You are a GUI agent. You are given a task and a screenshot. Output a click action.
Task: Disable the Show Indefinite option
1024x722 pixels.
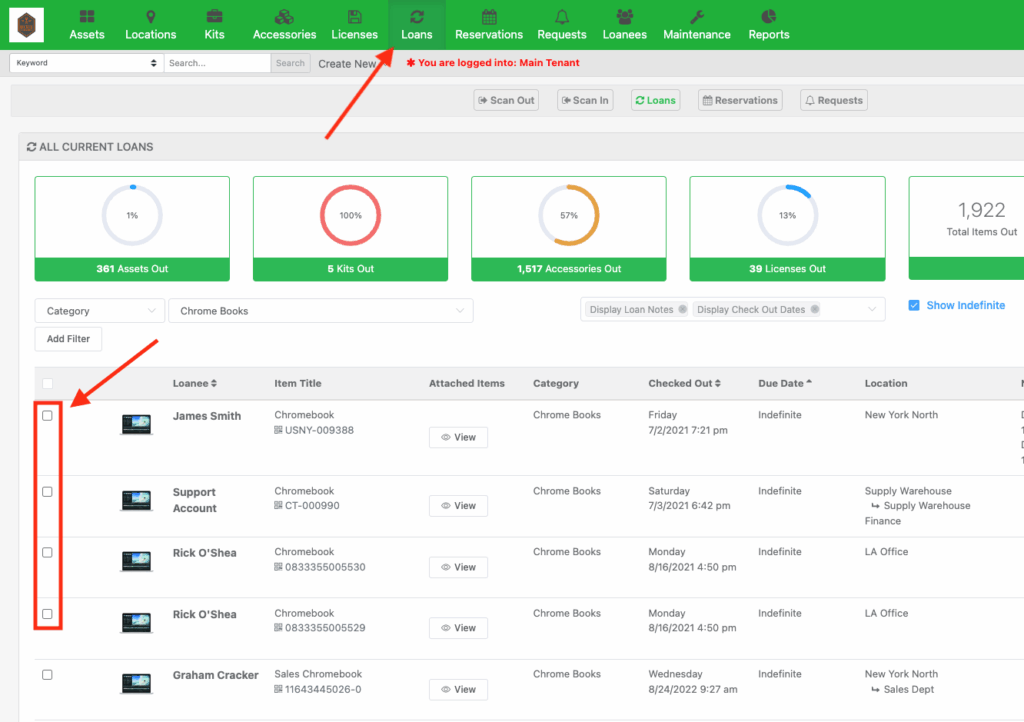pos(913,306)
